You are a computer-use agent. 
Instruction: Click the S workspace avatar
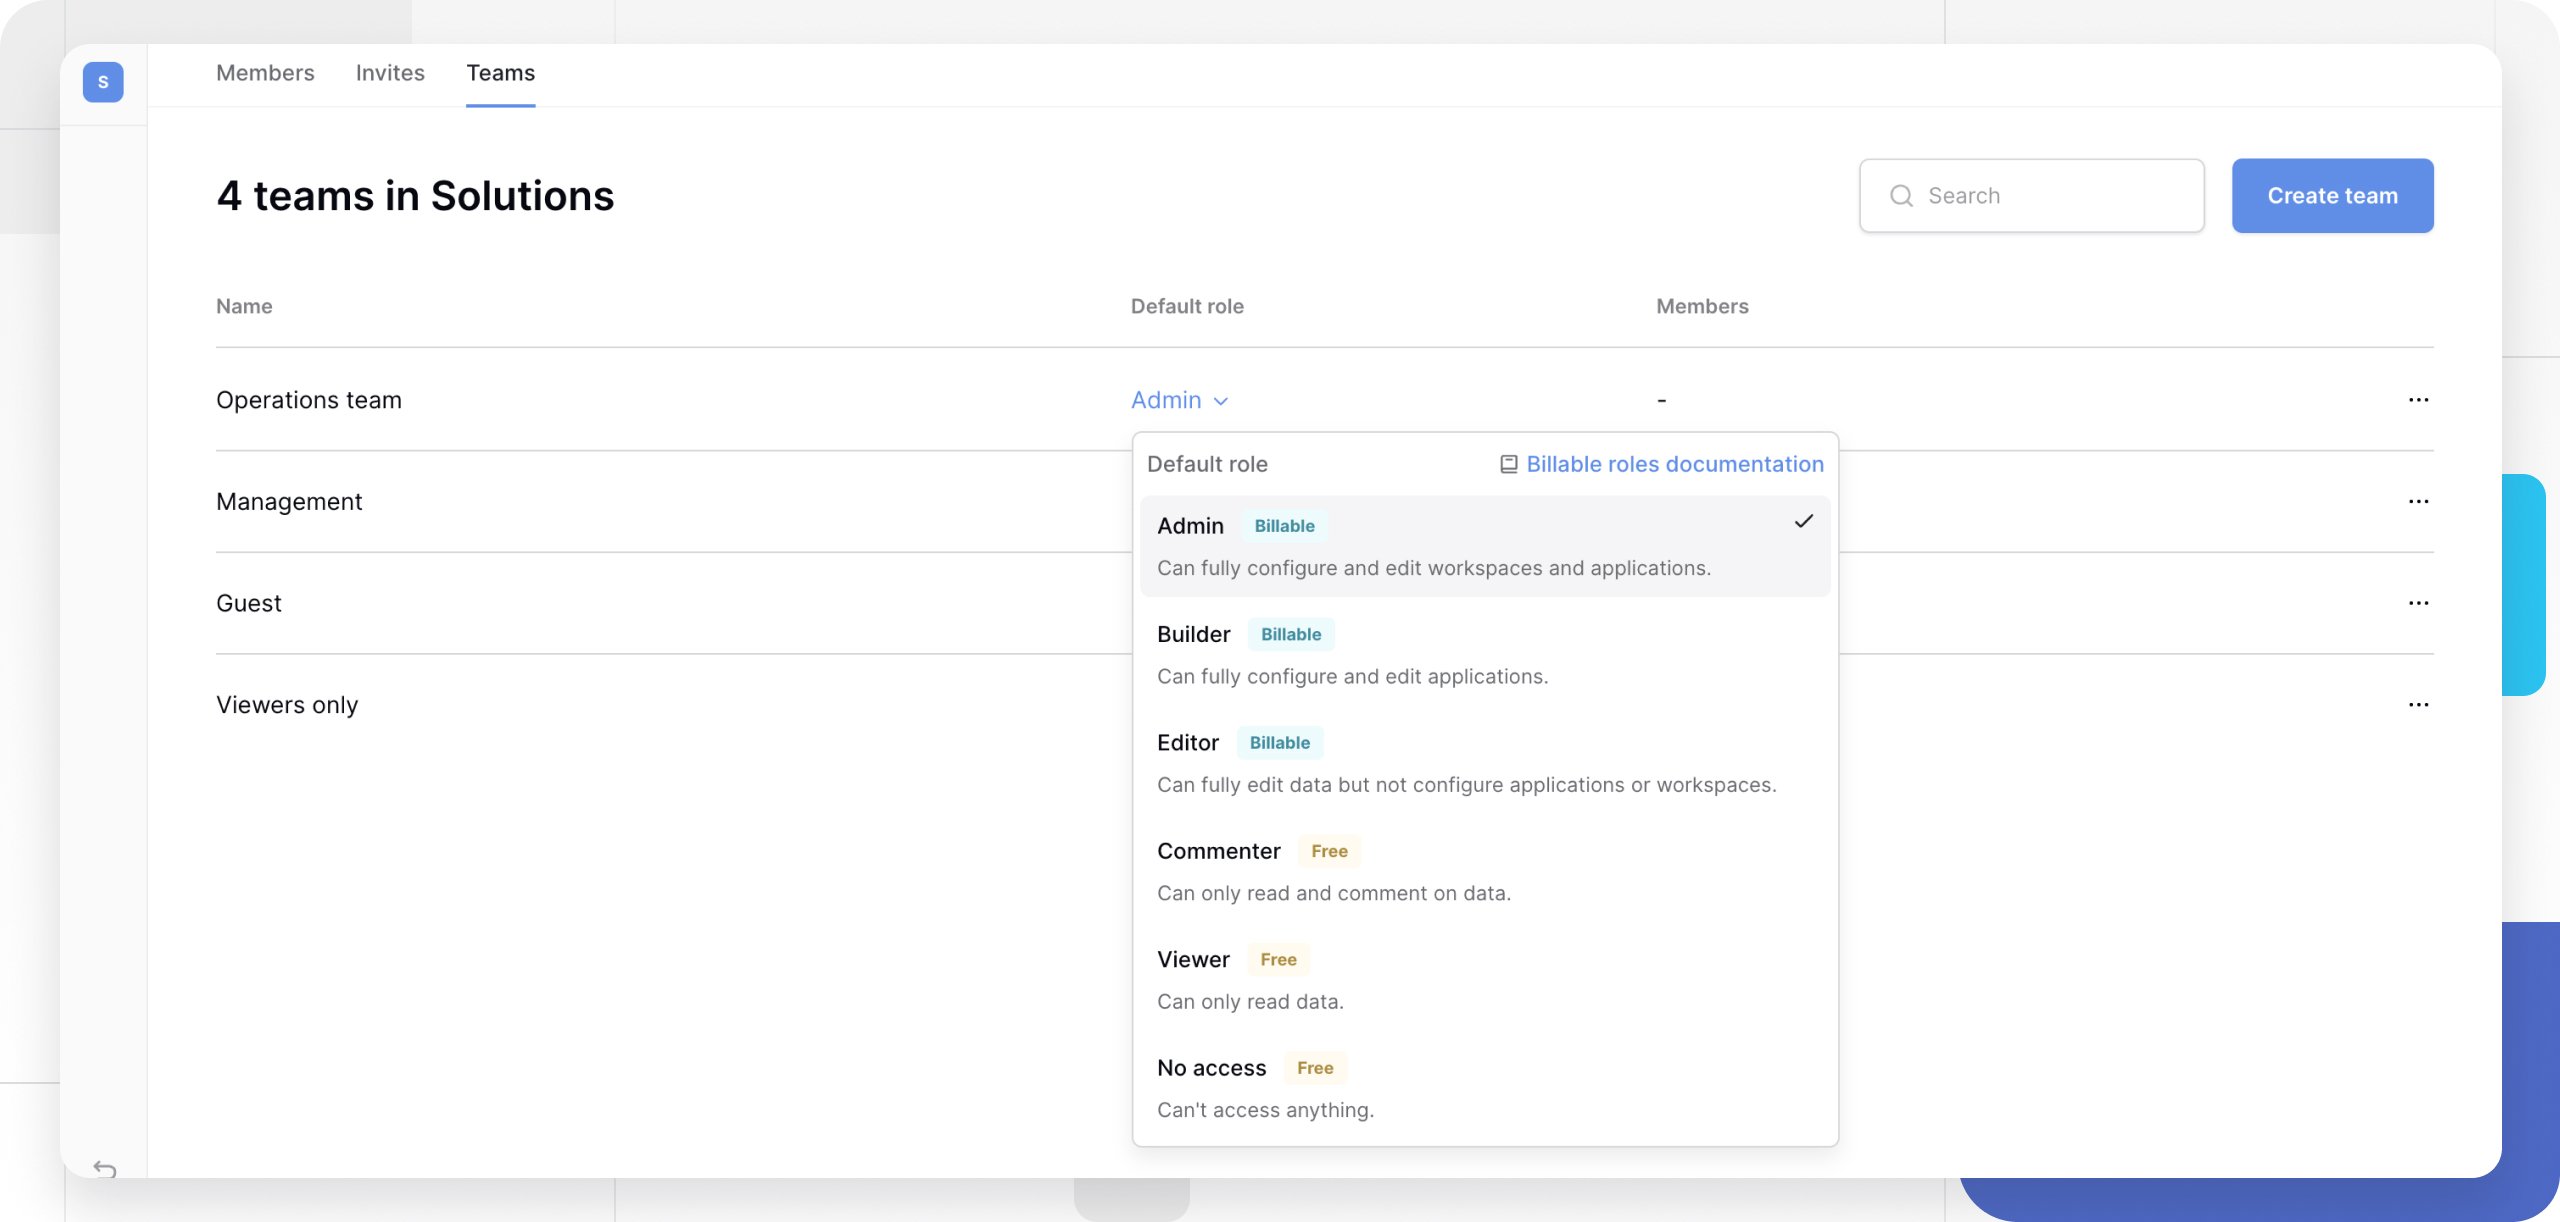point(103,82)
